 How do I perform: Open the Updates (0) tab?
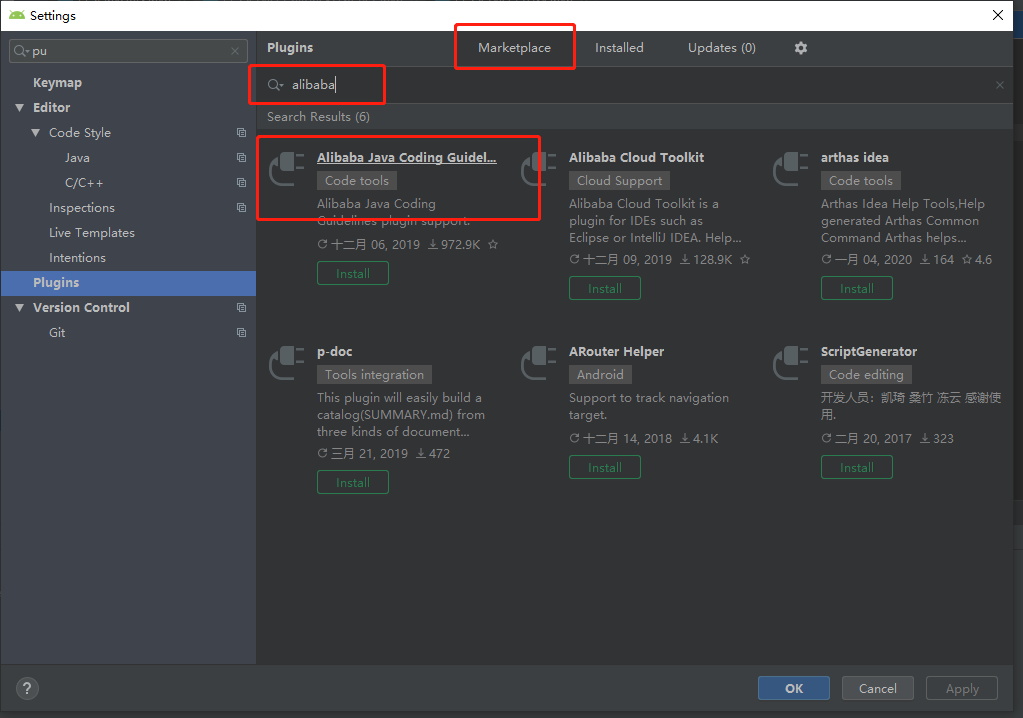coord(722,48)
